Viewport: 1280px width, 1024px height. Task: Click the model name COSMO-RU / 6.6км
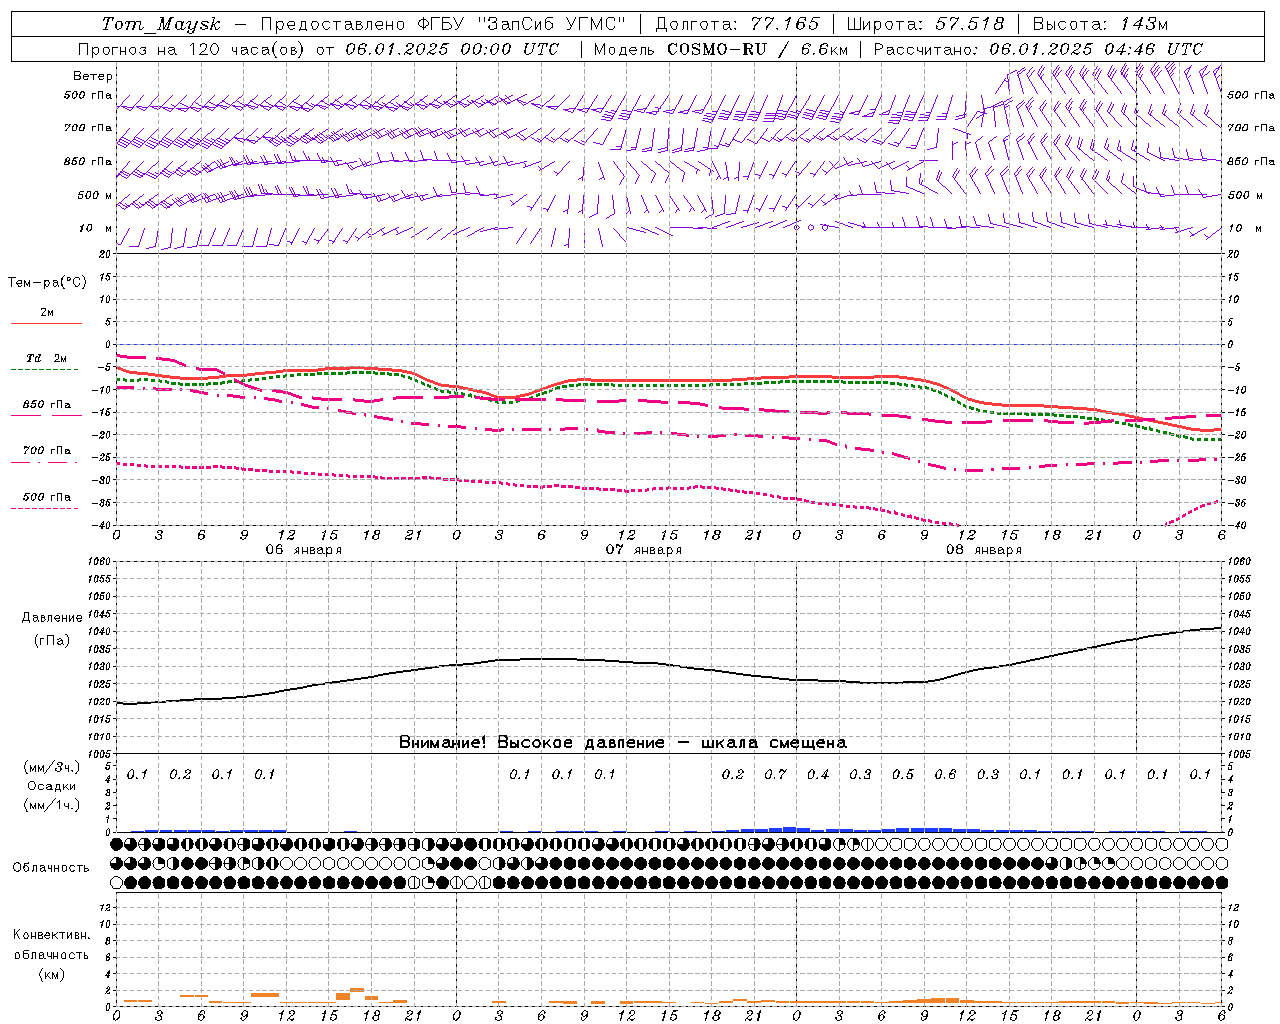[757, 49]
